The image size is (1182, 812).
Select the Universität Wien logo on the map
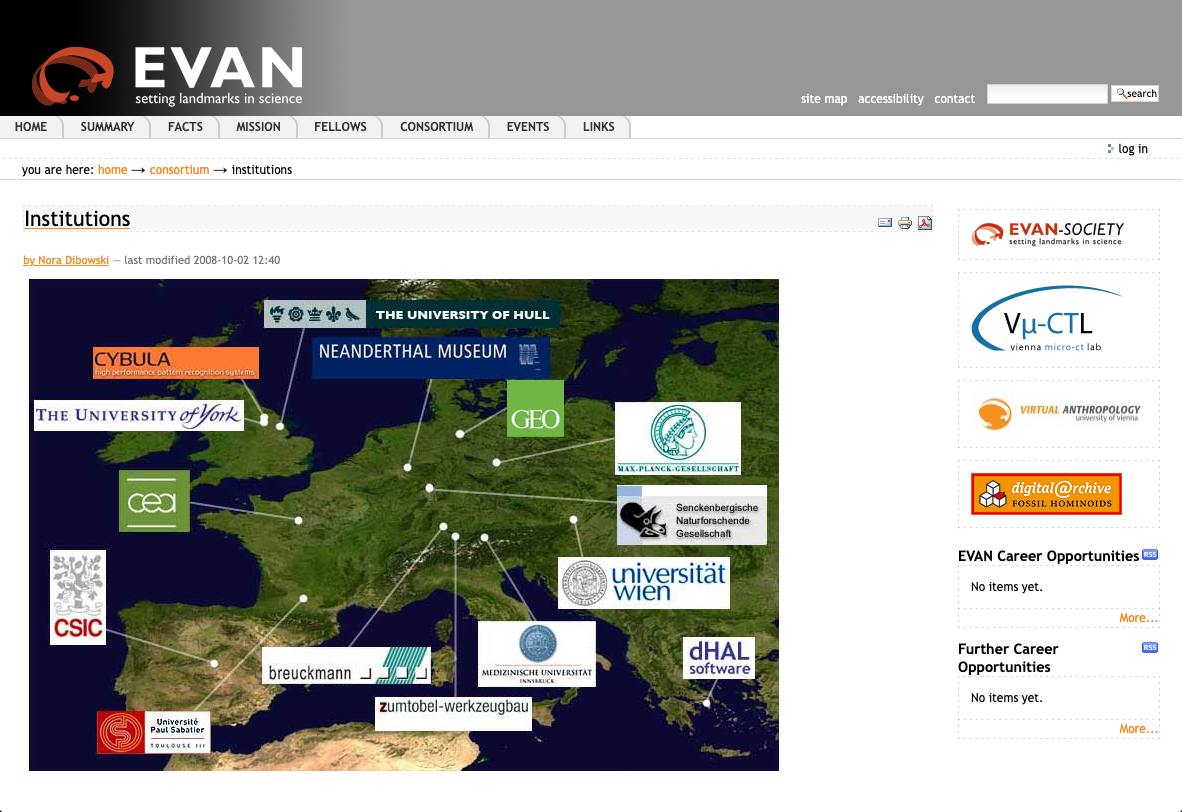tap(644, 583)
